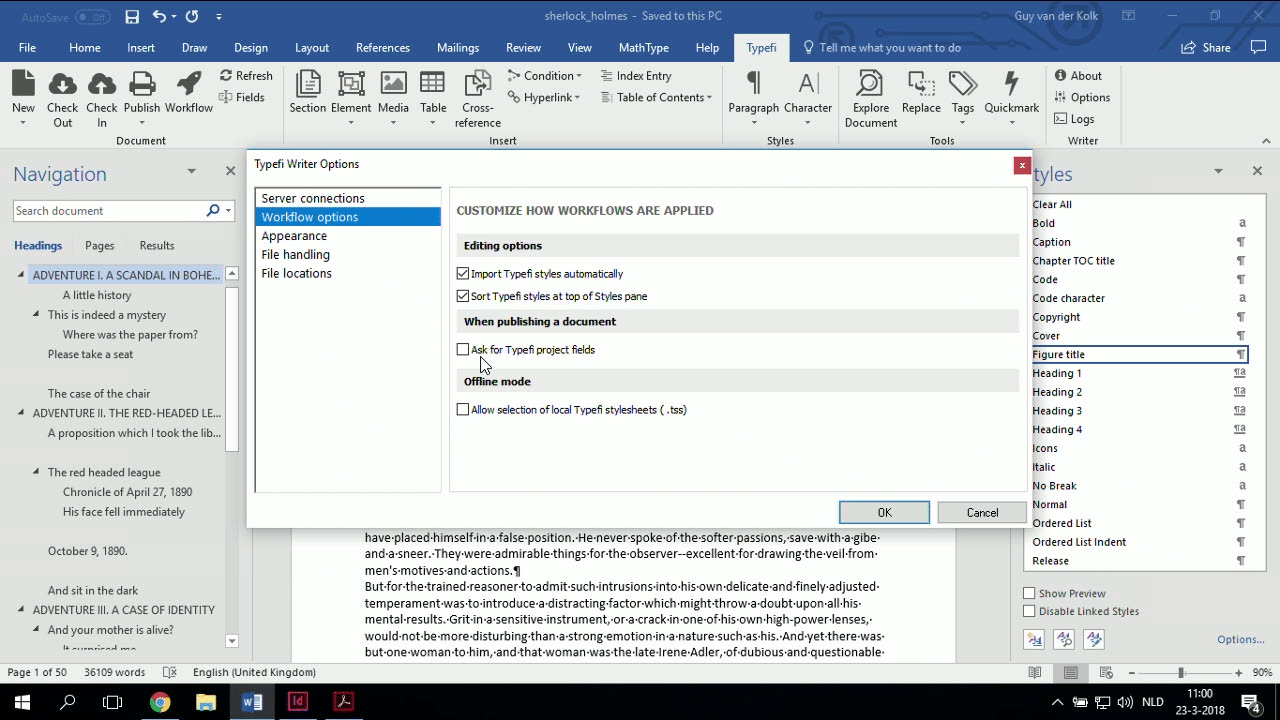The image size is (1280, 720).
Task: Toggle the AutoSave switch off
Action: click(92, 17)
